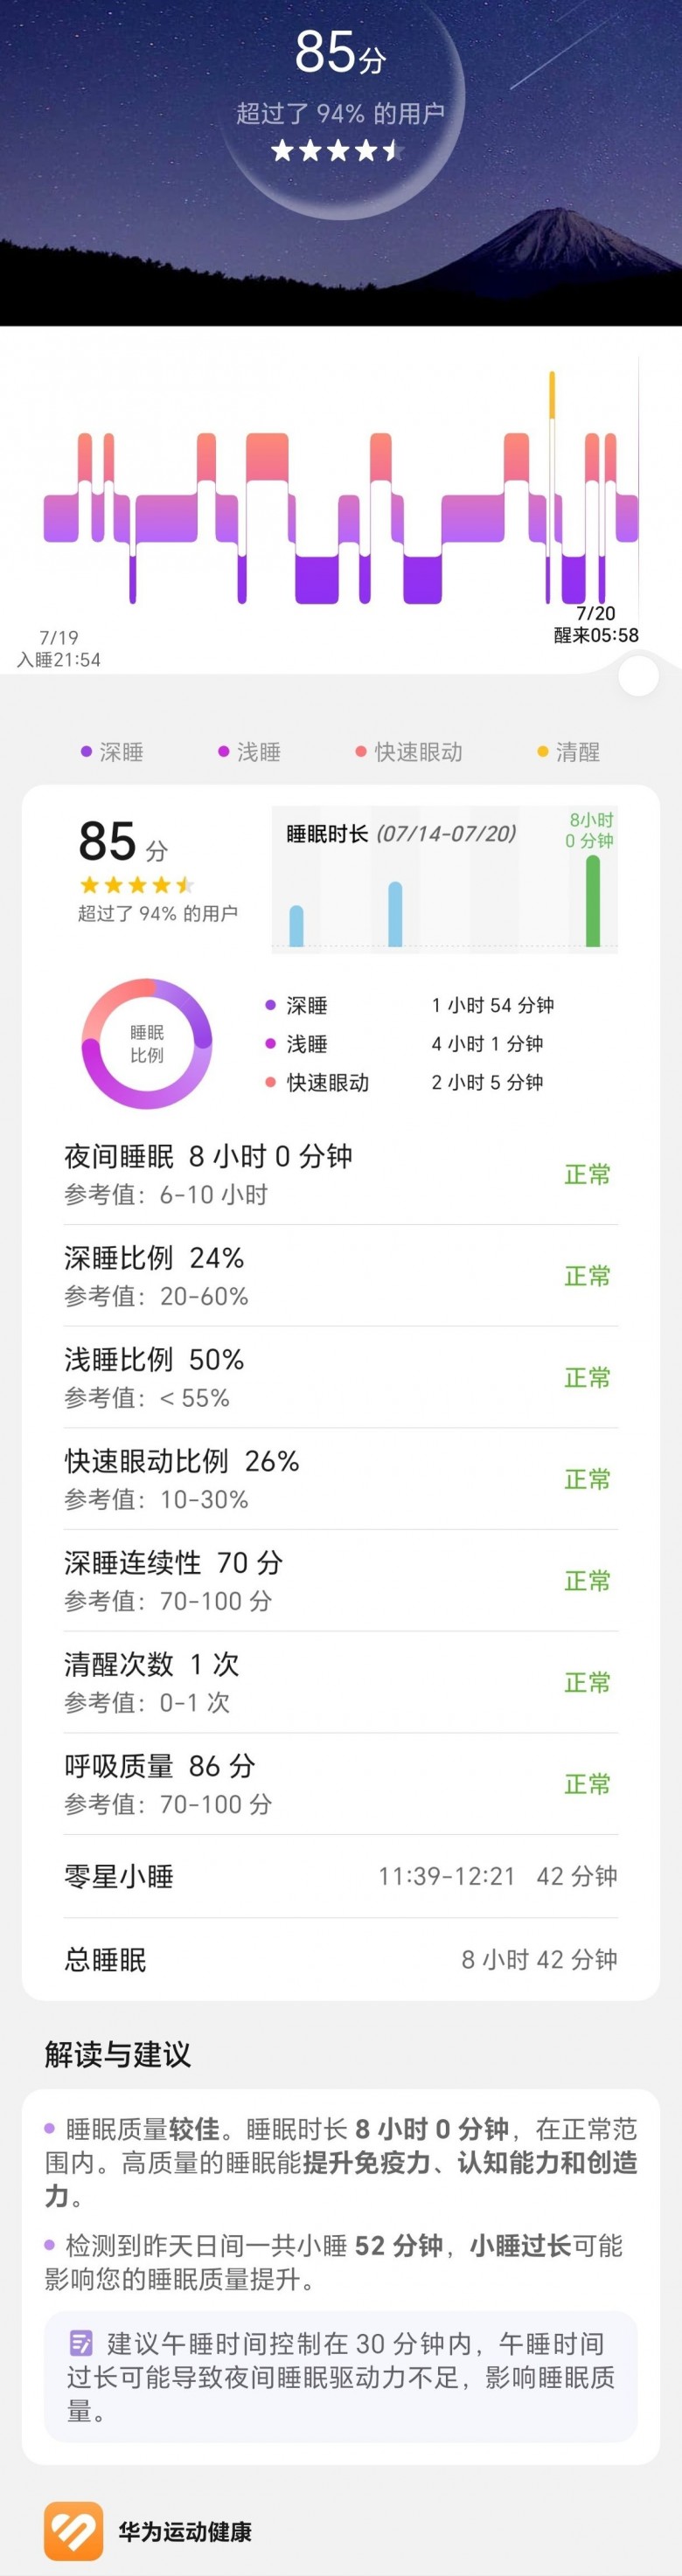Tap the Huawei Health app logo icon
The height and width of the screenshot is (2576, 682).
[x=73, y=2531]
